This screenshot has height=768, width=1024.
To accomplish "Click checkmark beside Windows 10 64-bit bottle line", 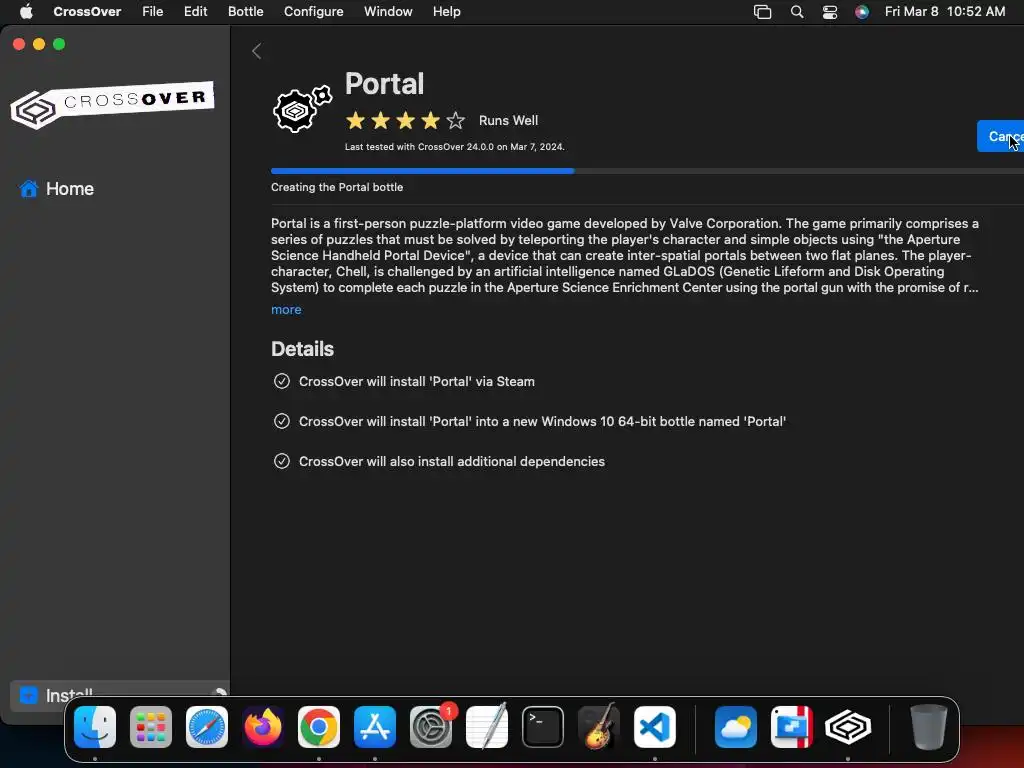I will (x=281, y=421).
